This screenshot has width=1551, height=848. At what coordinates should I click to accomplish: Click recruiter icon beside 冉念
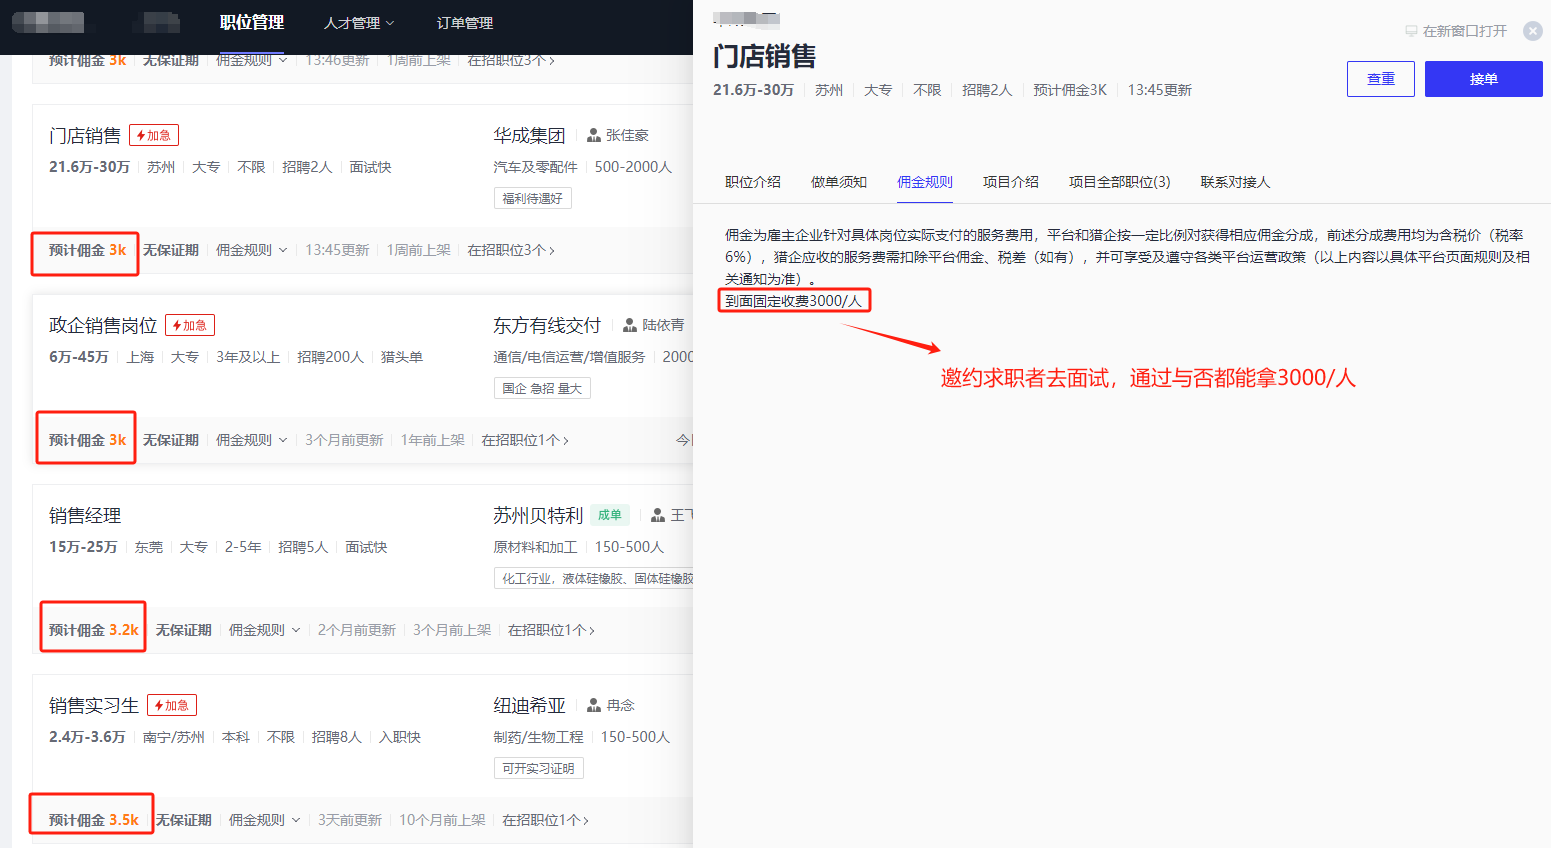594,705
